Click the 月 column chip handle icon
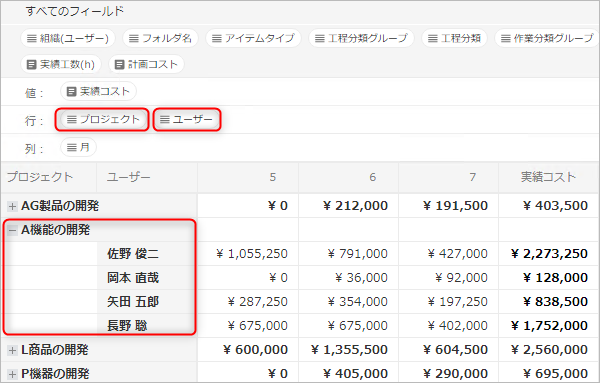Image resolution: width=600 pixels, height=383 pixels. 72,147
